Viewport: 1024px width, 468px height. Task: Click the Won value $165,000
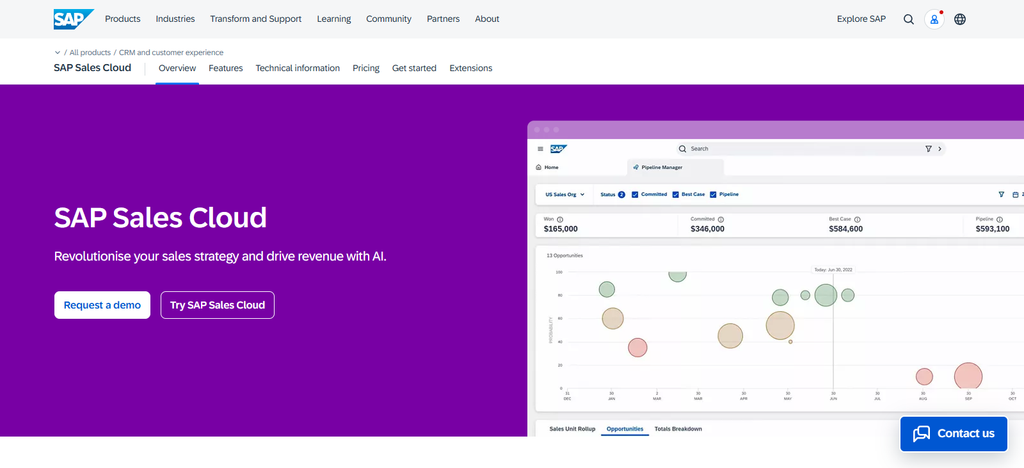(560, 229)
